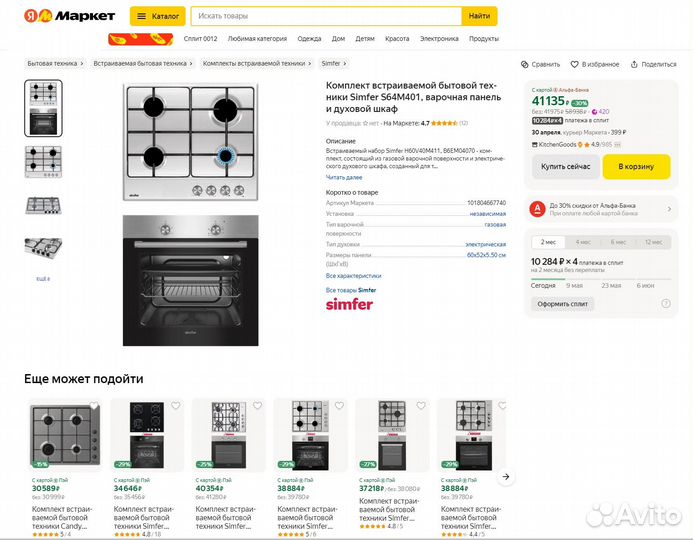
Task: Open the Каталог dropdown menu
Action: tap(158, 16)
